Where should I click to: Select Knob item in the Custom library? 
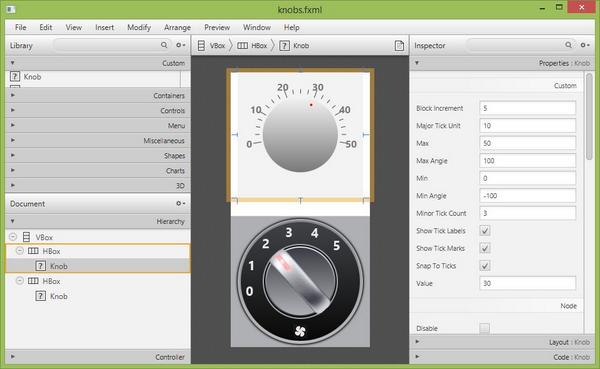pyautogui.click(x=93, y=77)
